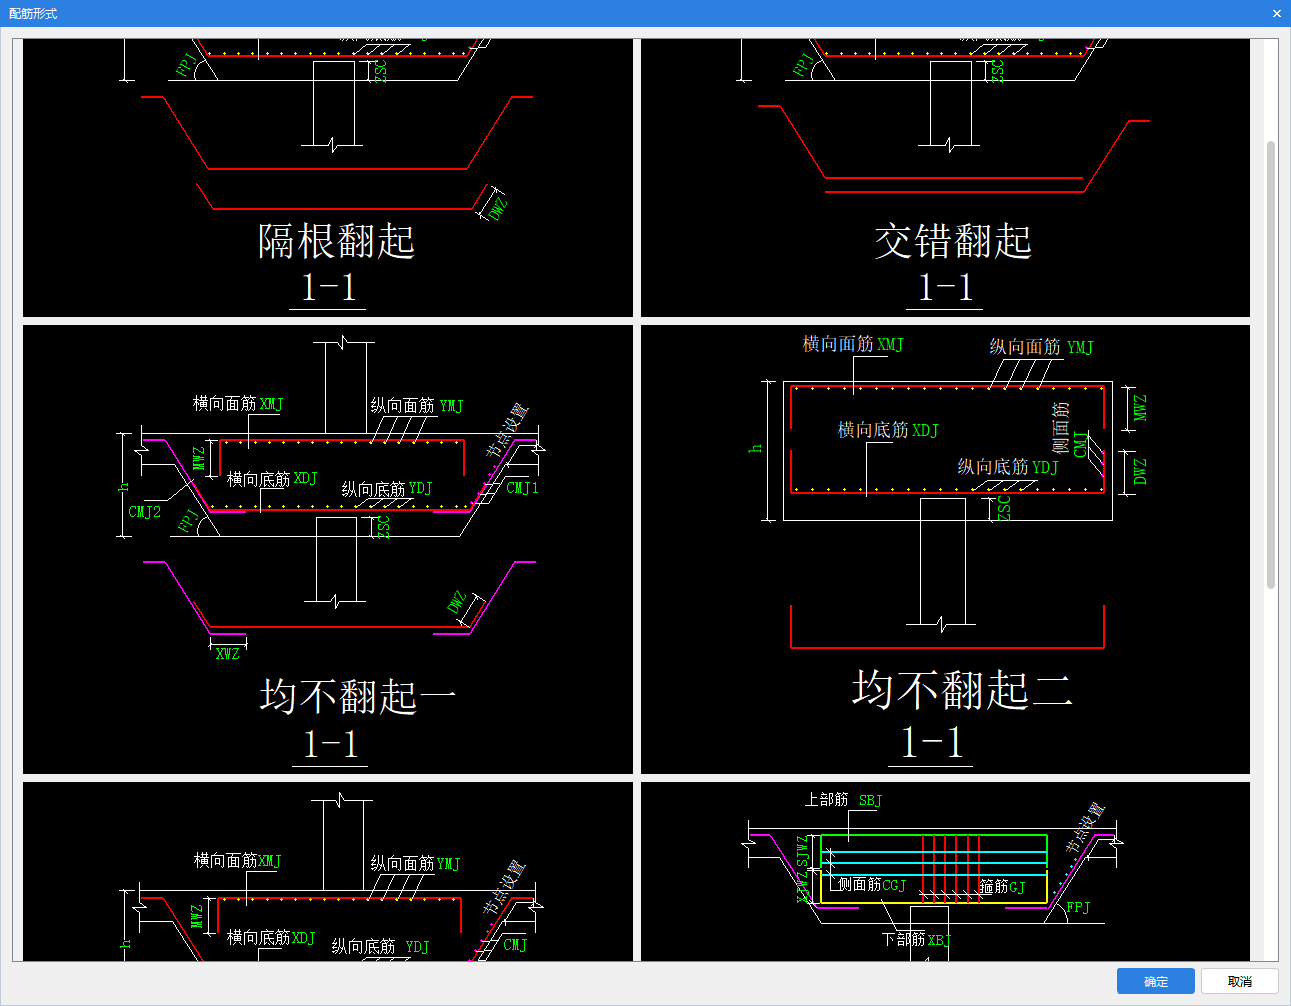Click 纵向面筋 YMJ label in 均不翻起二

pos(1041,347)
